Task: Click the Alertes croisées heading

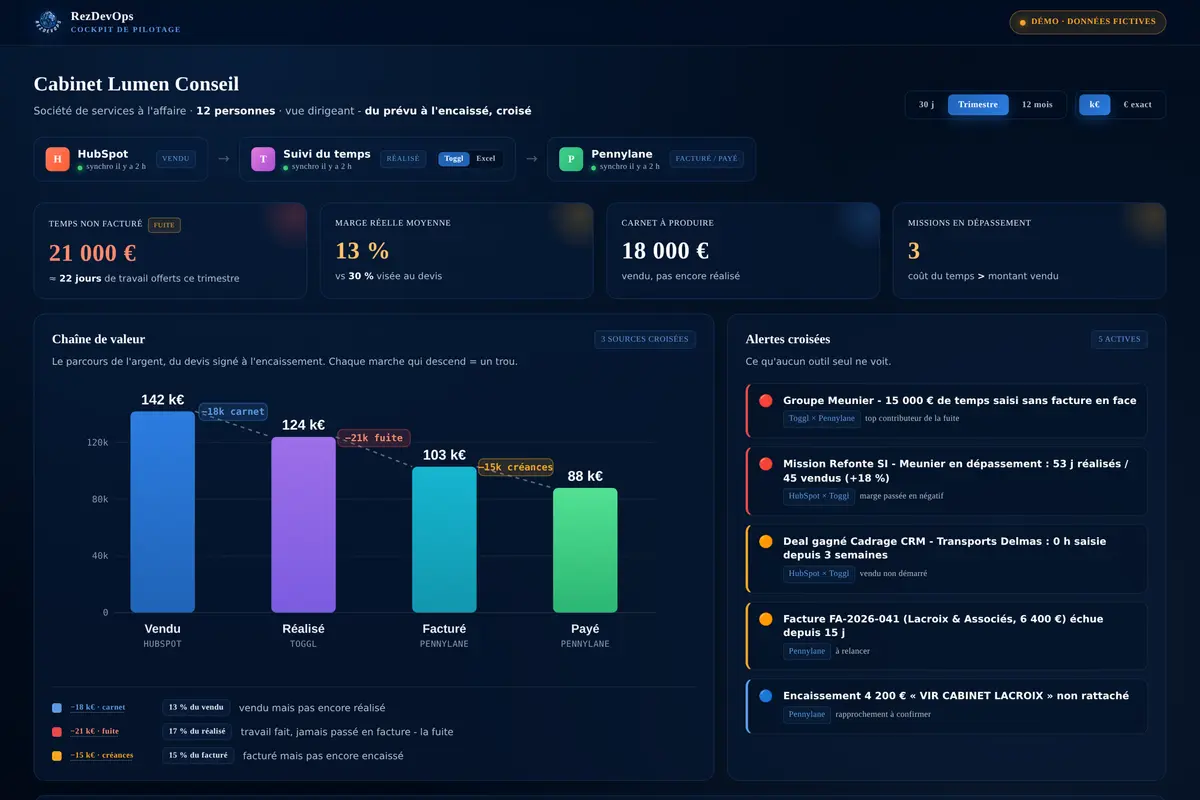Action: [788, 340]
